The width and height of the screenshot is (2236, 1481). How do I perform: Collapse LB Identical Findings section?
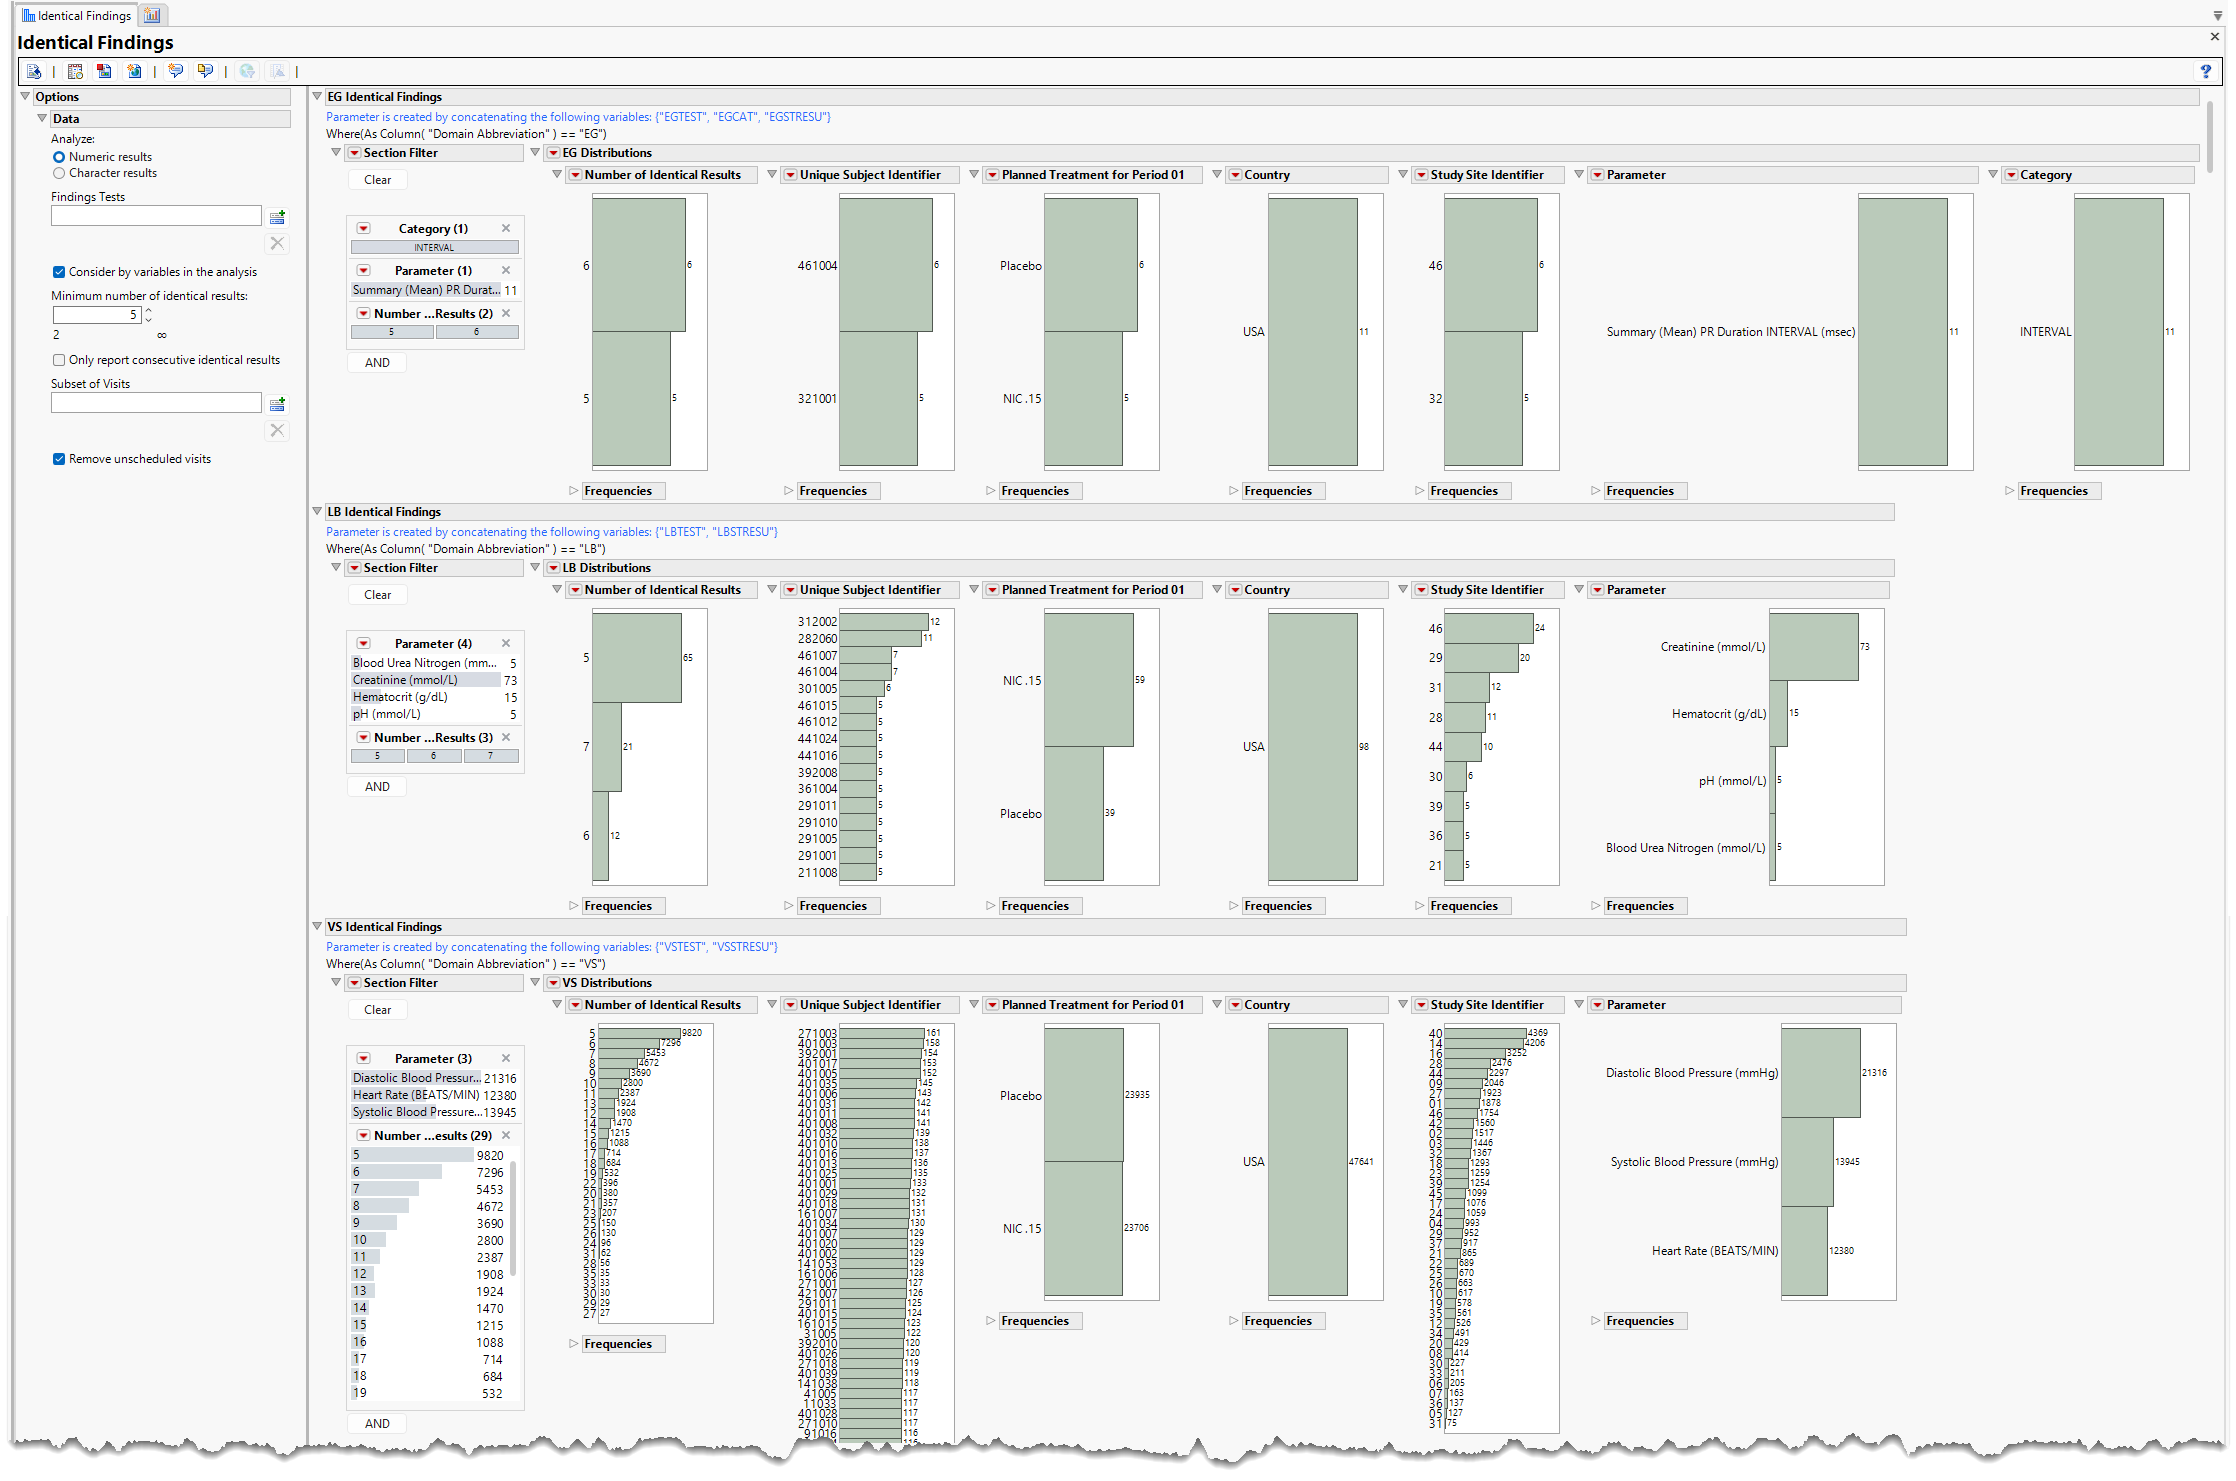pyautogui.click(x=317, y=512)
